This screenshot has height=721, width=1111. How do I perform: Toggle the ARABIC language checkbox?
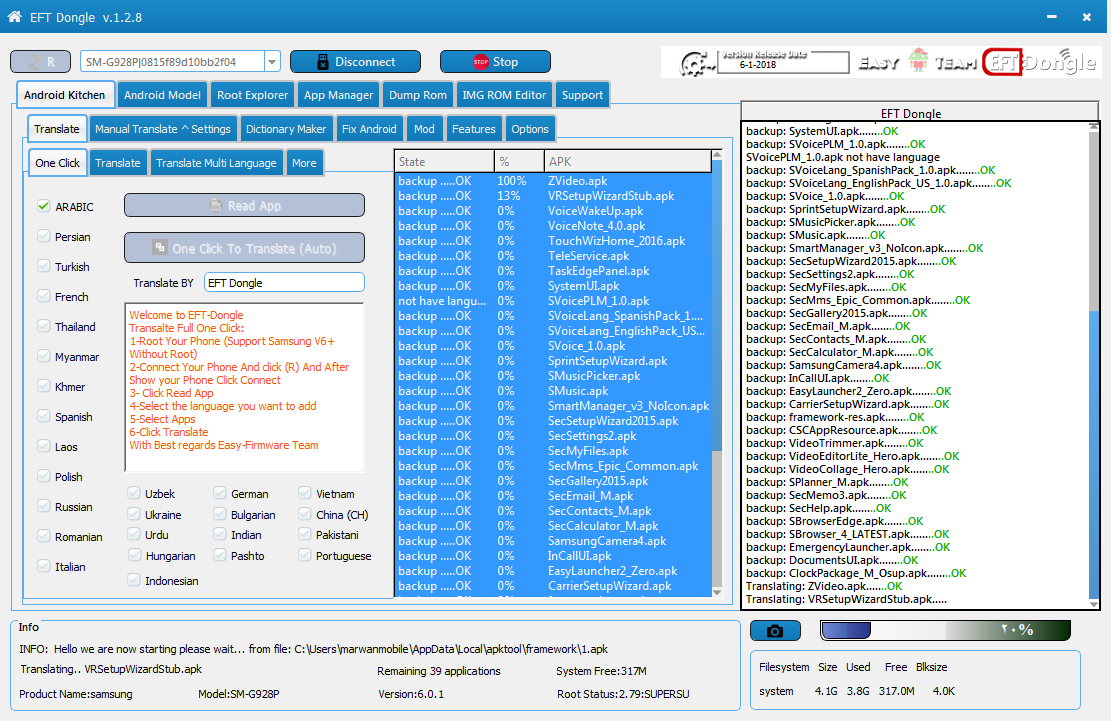[44, 206]
